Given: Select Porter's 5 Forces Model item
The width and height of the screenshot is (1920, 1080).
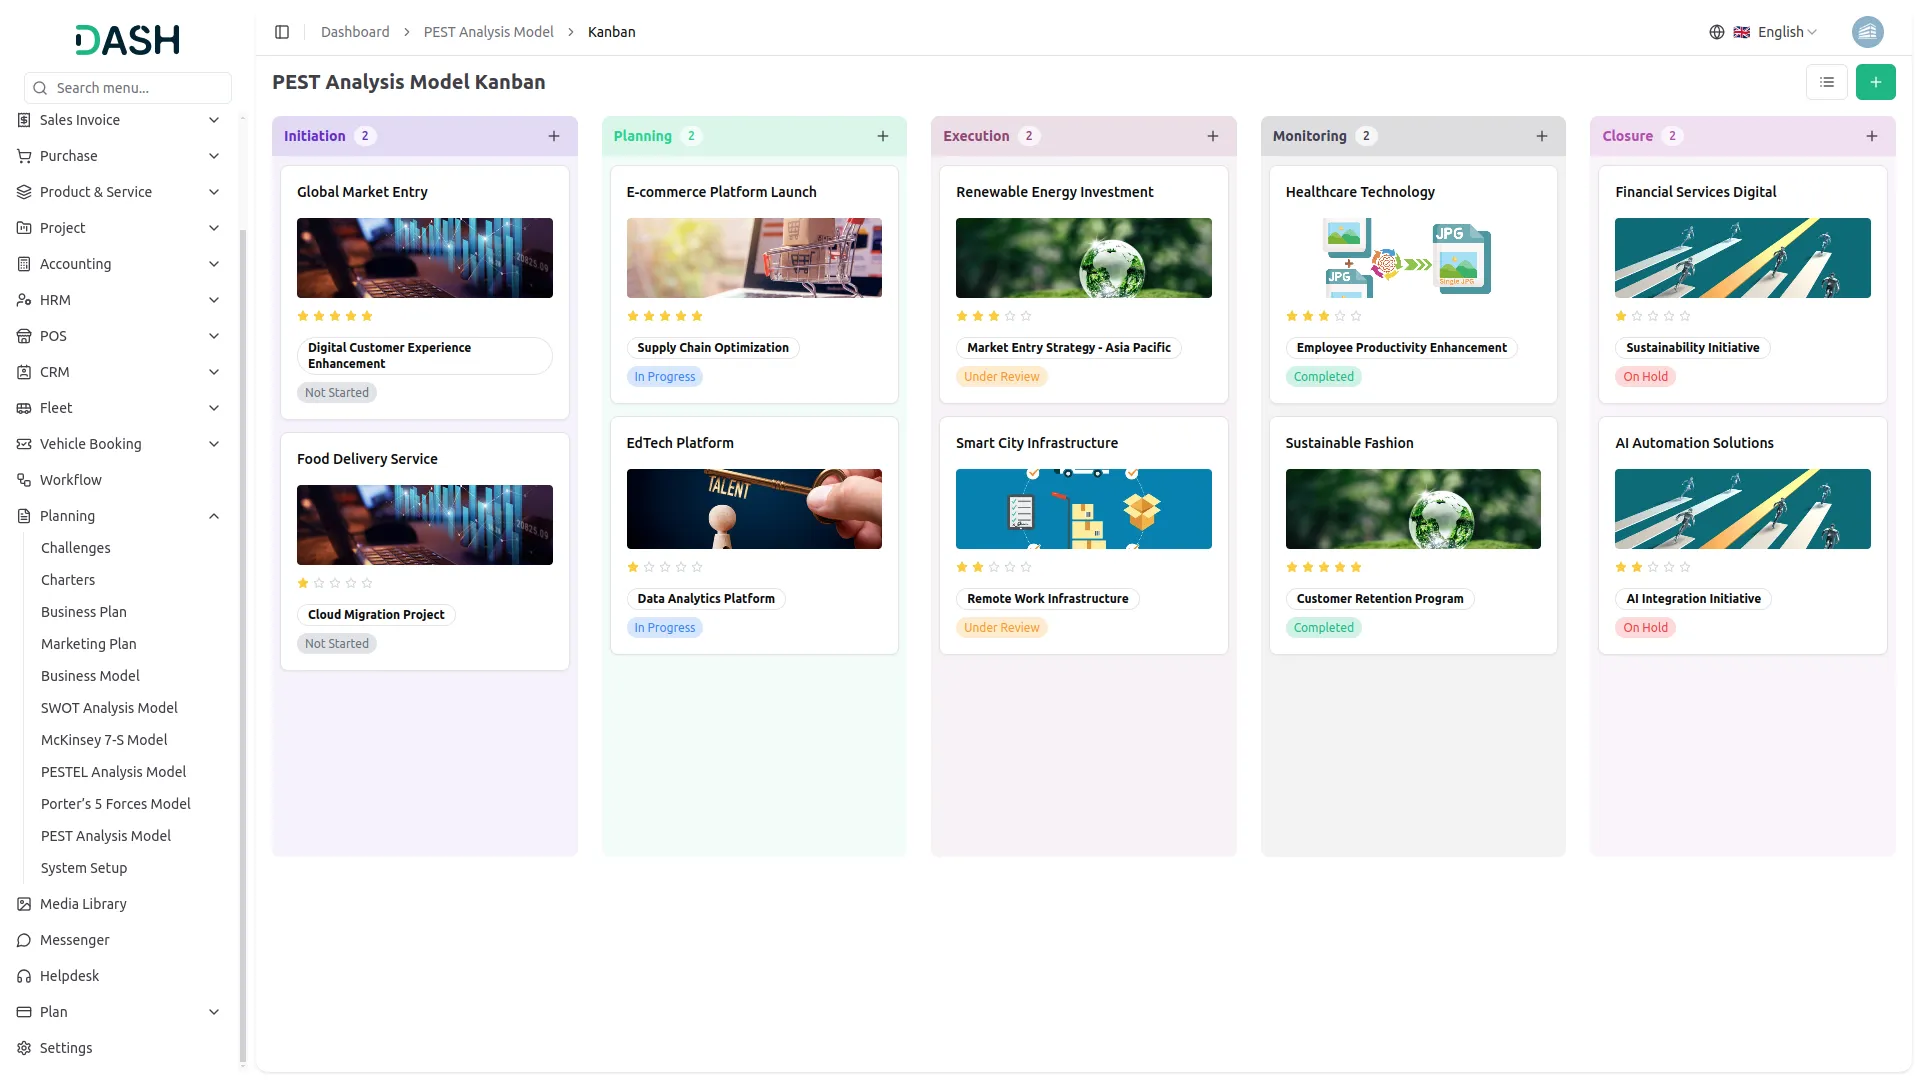Looking at the screenshot, I should 115,804.
